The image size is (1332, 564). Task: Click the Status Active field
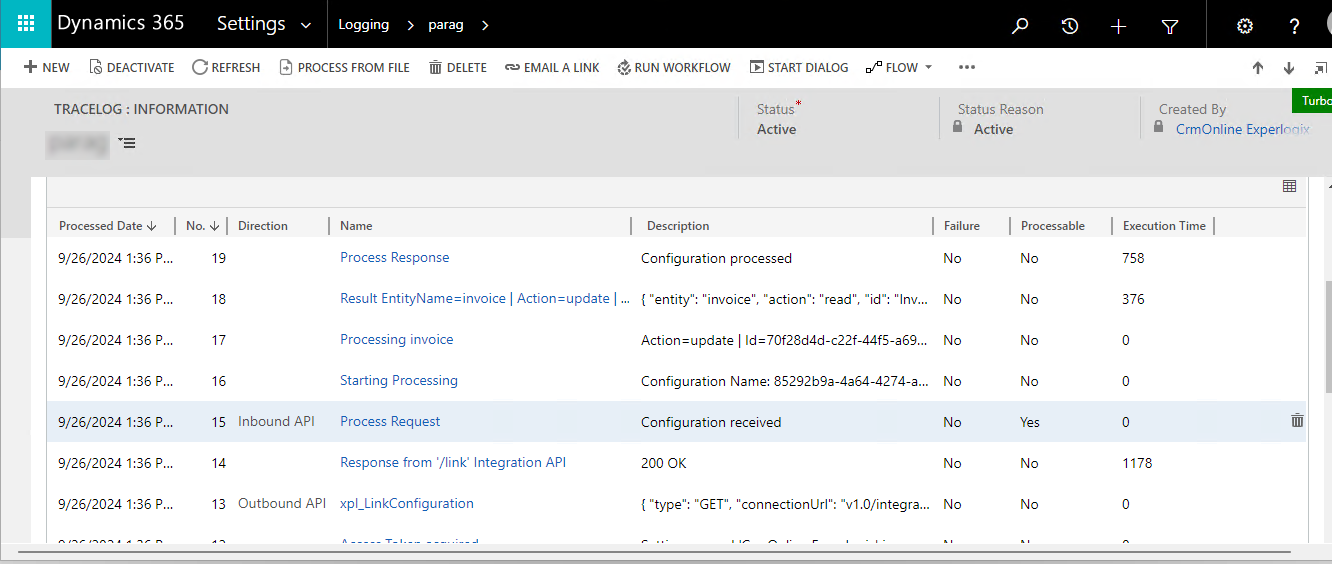tap(777, 129)
